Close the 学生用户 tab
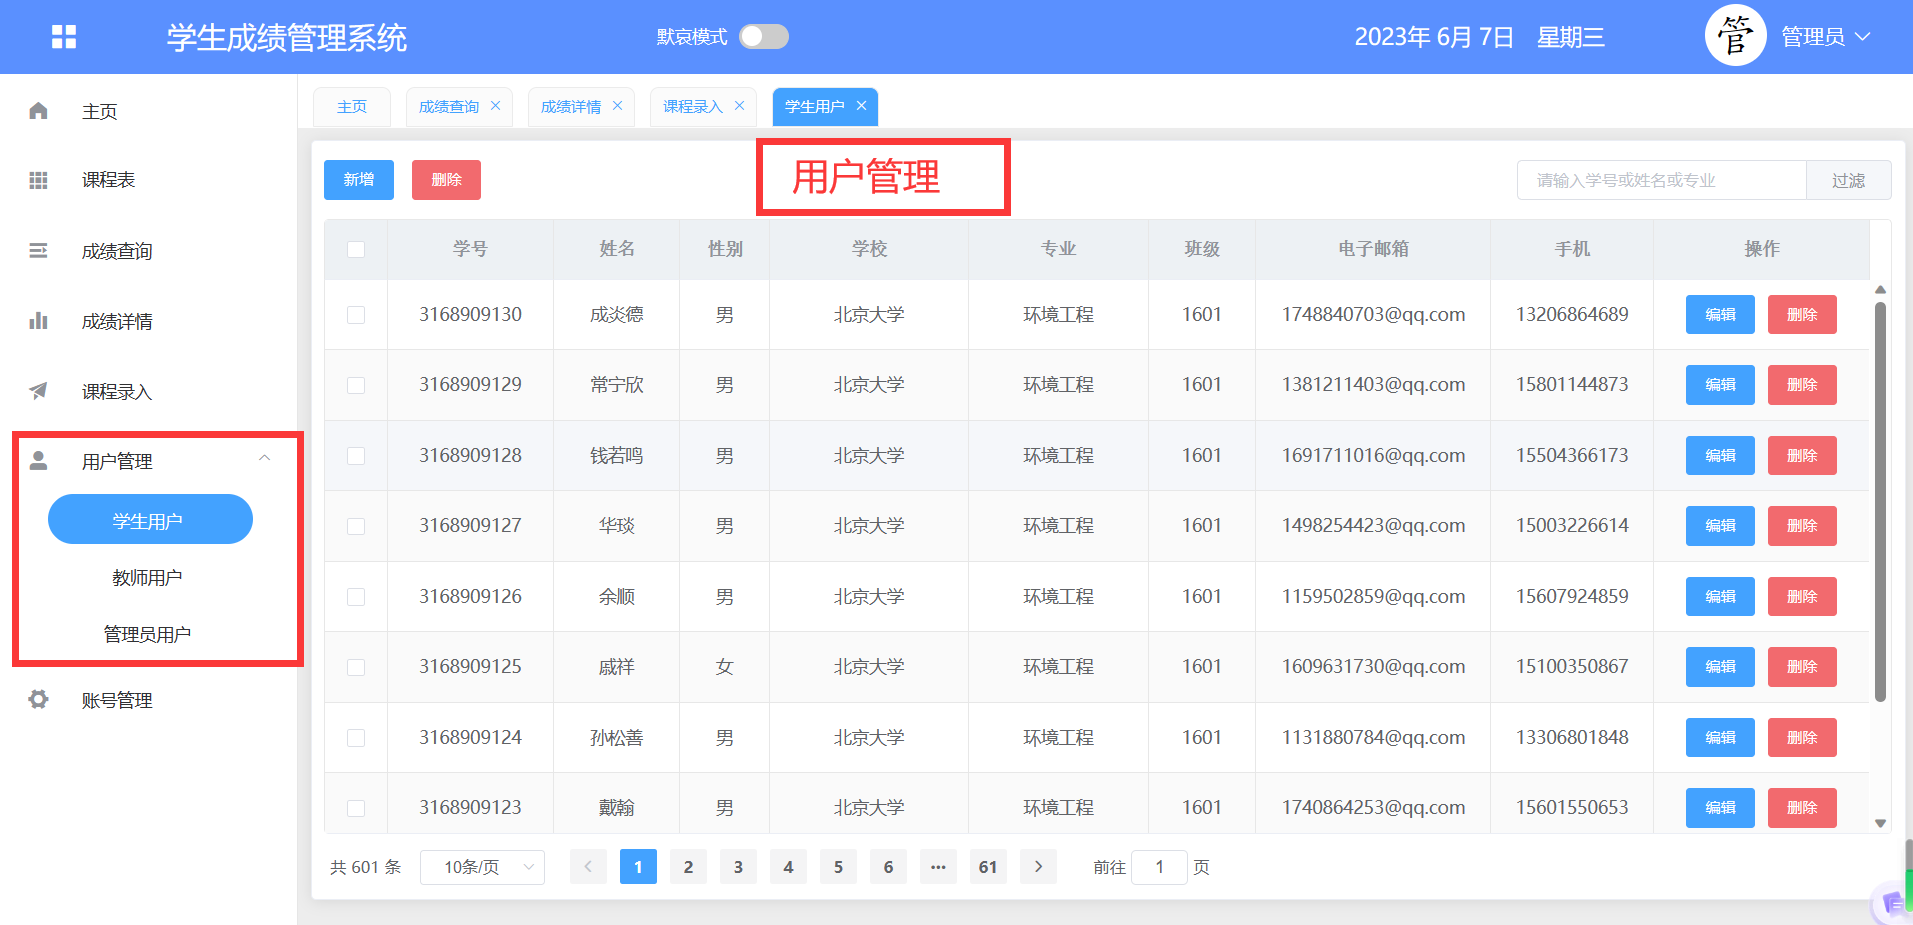This screenshot has height=925, width=1913. [x=861, y=106]
